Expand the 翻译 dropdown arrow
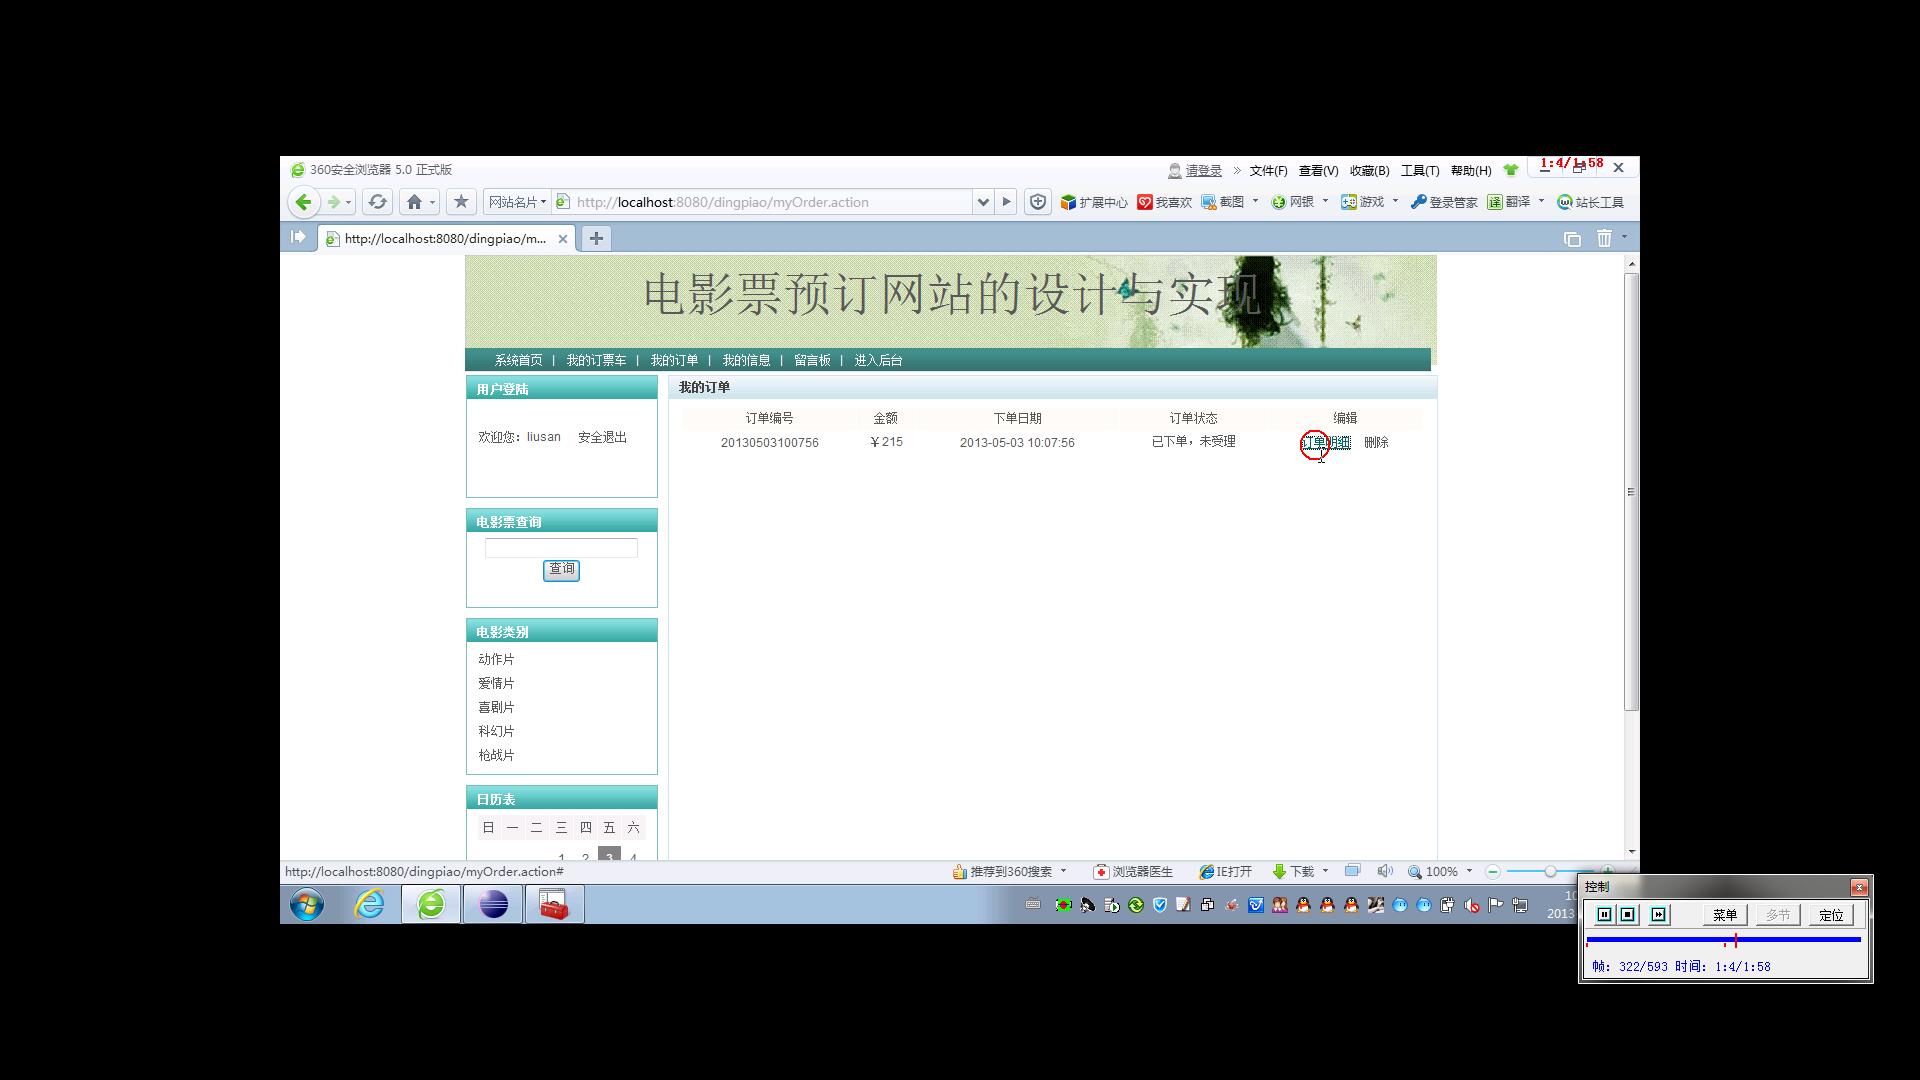This screenshot has height=1080, width=1920. click(x=1542, y=201)
